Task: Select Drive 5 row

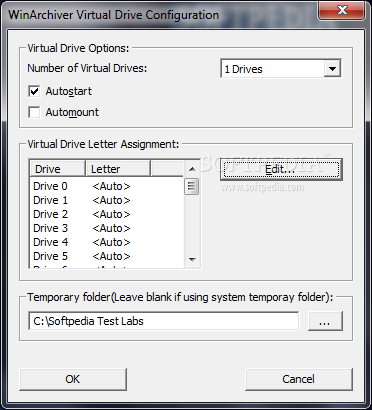Action: (x=107, y=256)
